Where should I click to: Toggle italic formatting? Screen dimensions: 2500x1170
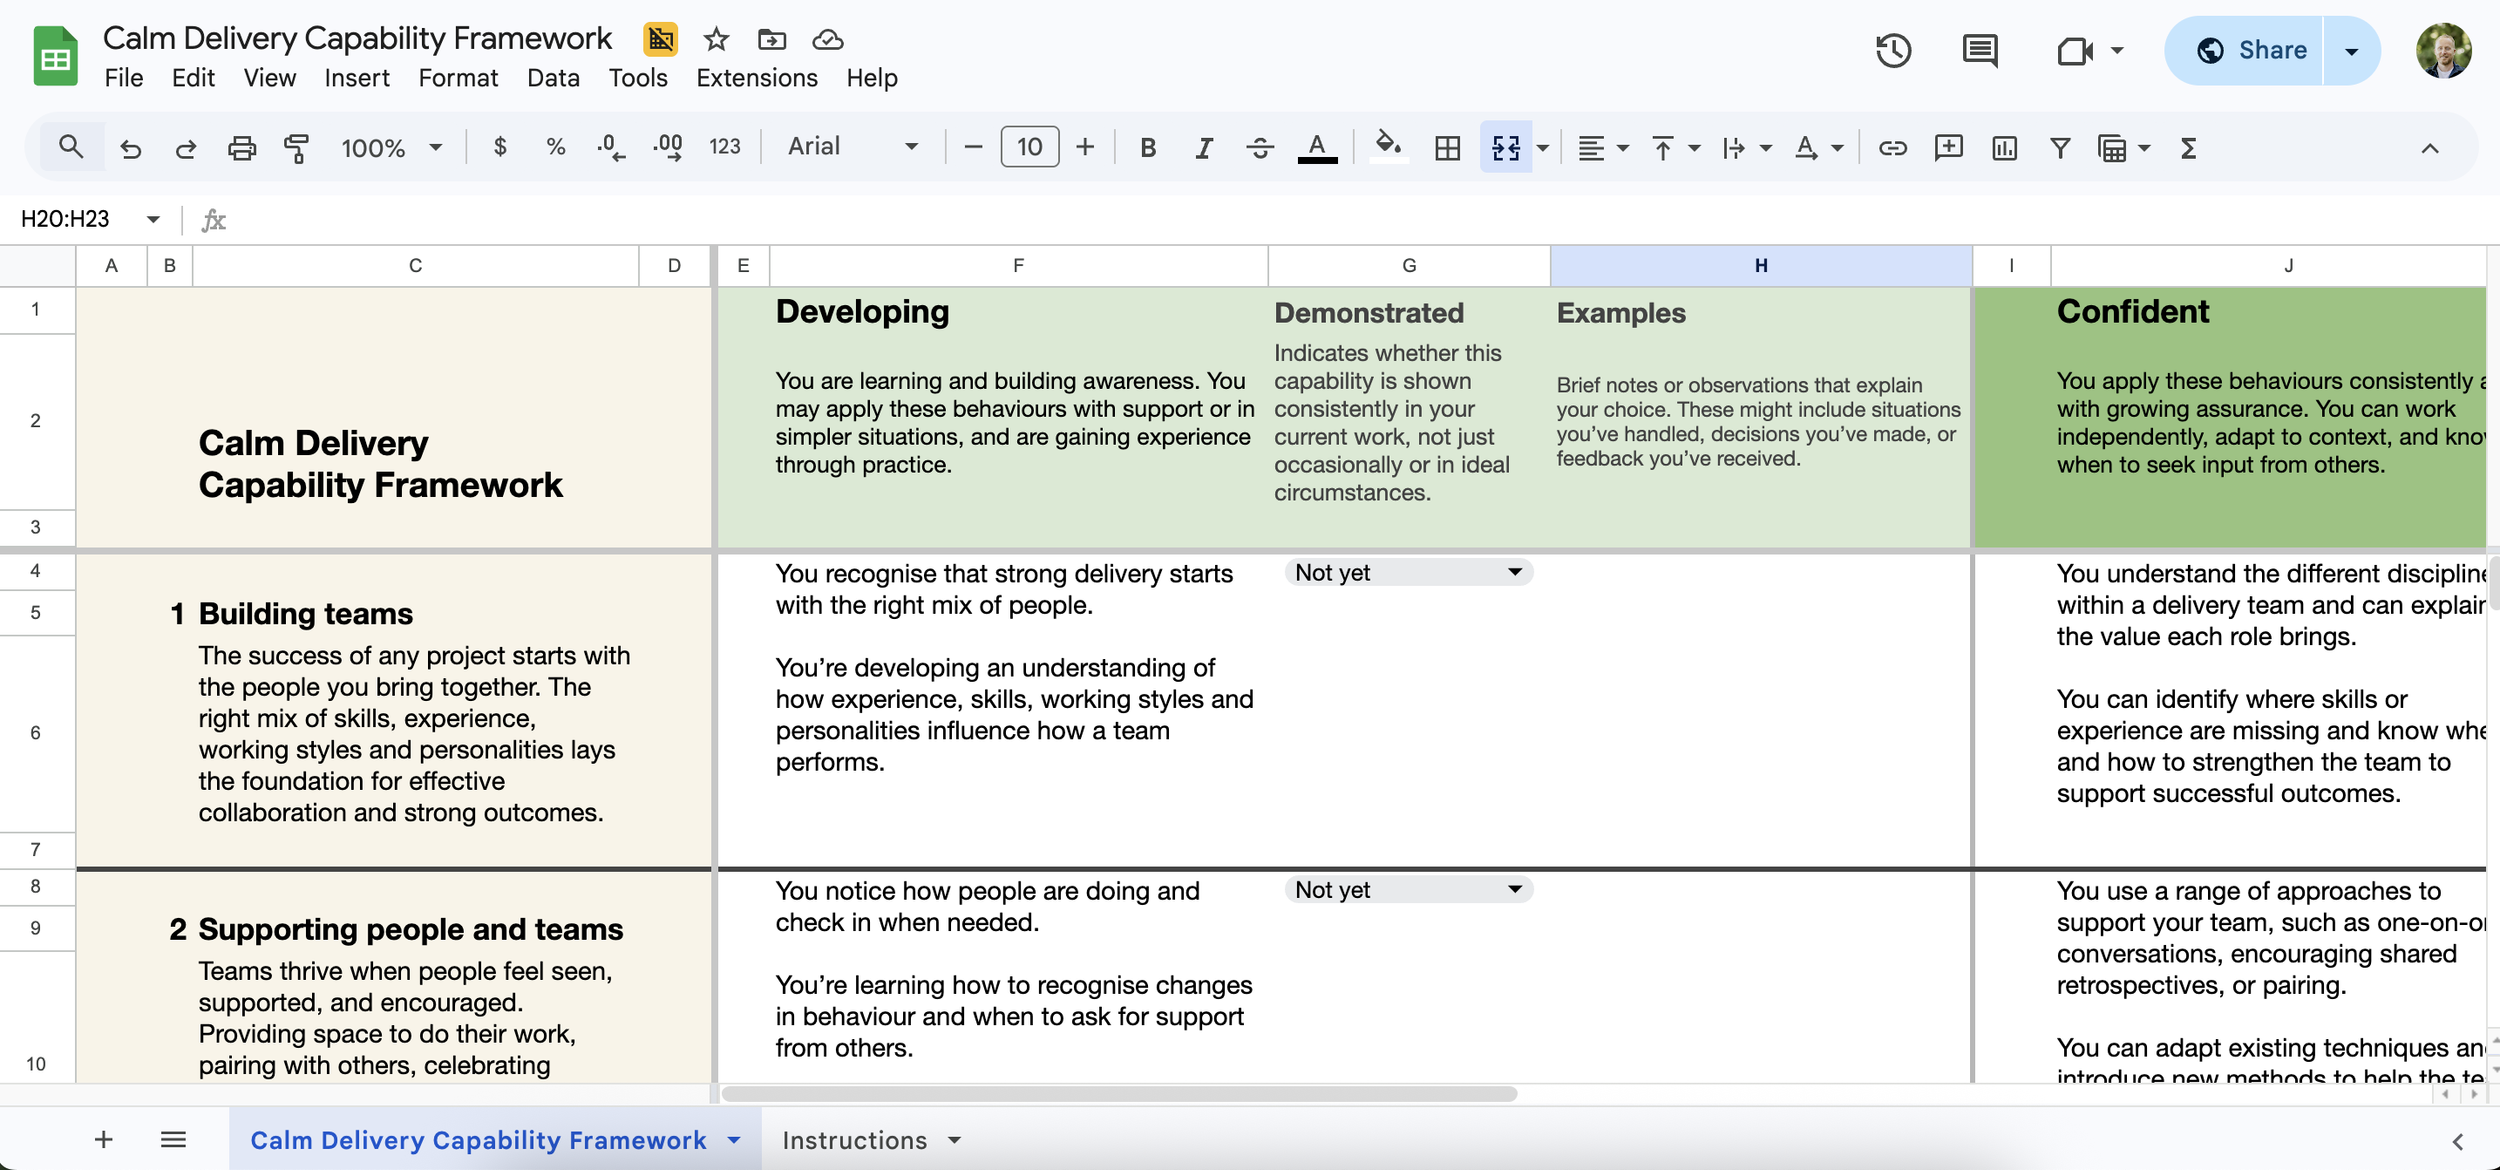point(1203,147)
